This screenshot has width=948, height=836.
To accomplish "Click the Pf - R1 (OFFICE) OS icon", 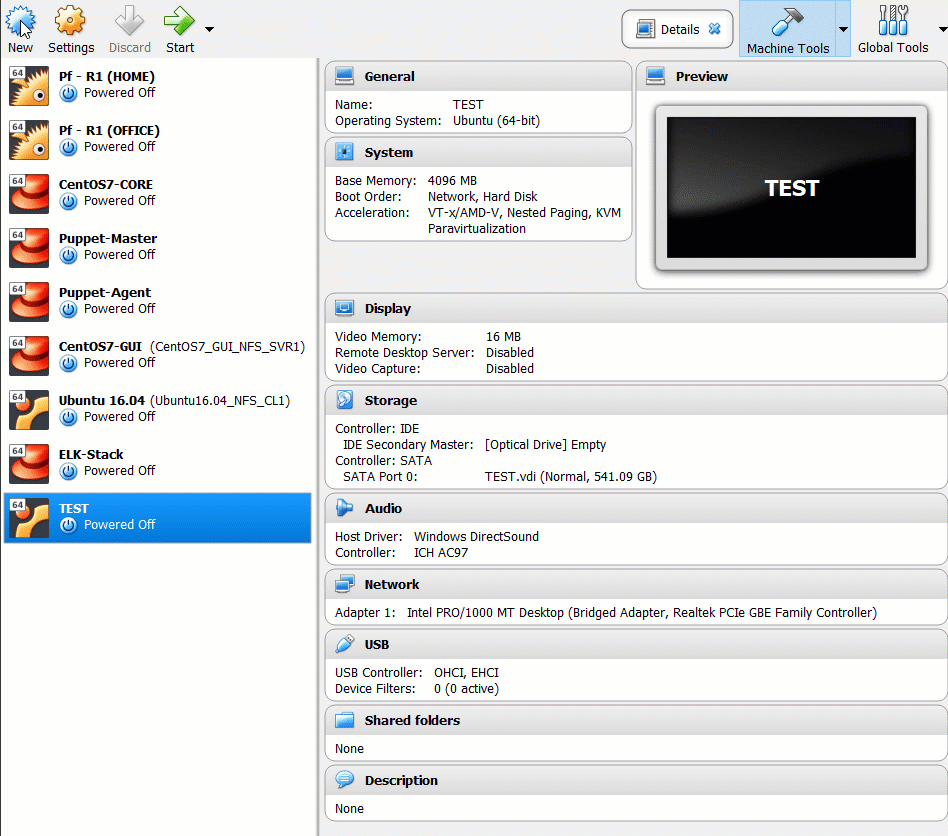I will click(x=29, y=140).
